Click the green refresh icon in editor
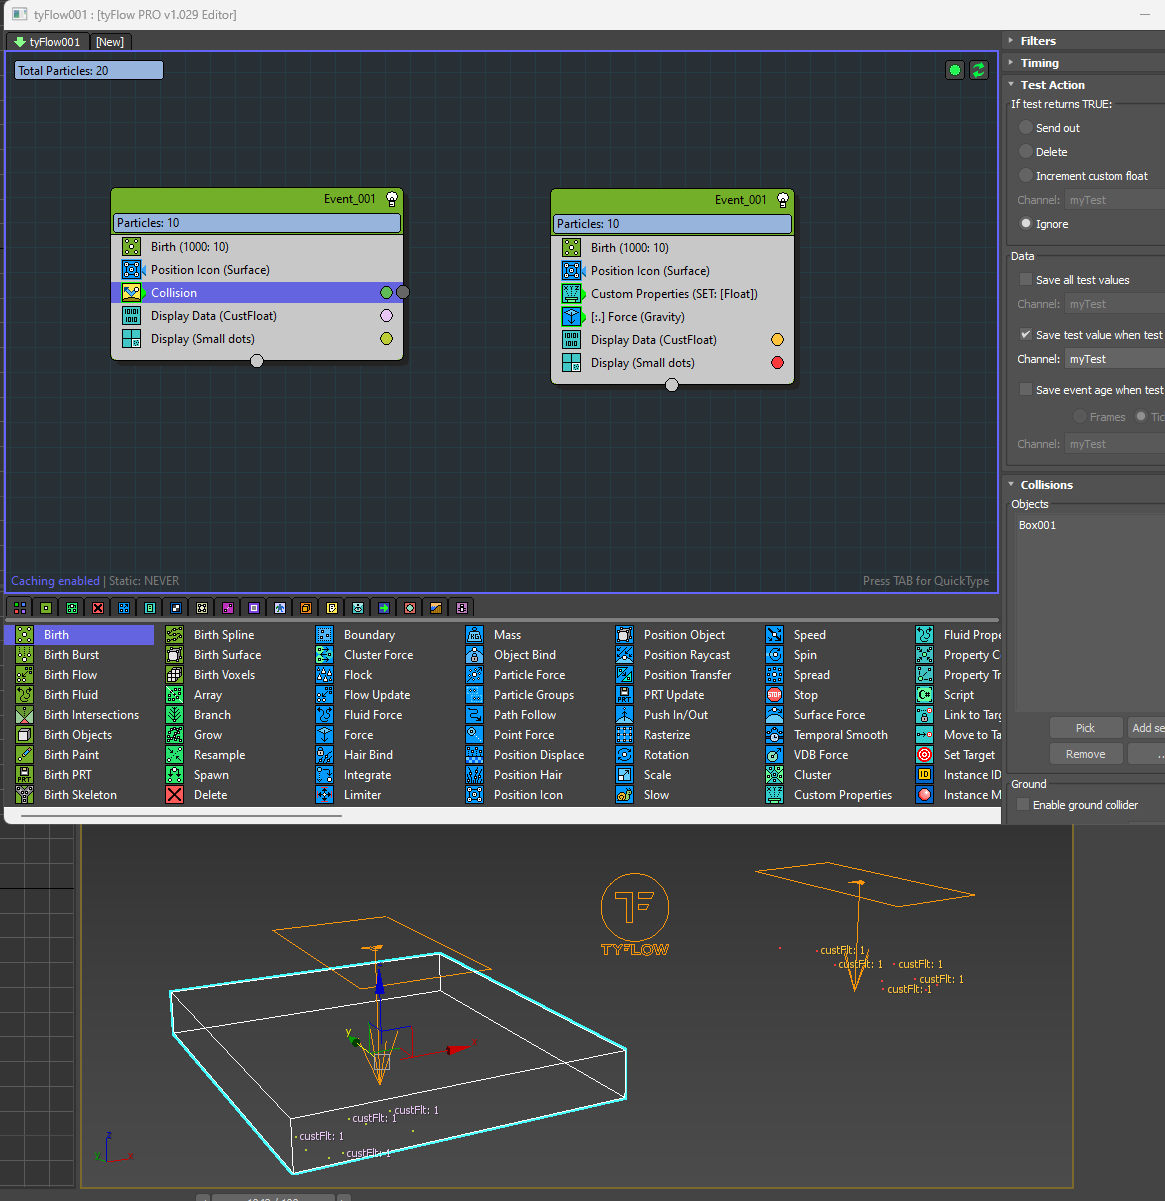This screenshot has width=1165, height=1201. click(x=979, y=70)
